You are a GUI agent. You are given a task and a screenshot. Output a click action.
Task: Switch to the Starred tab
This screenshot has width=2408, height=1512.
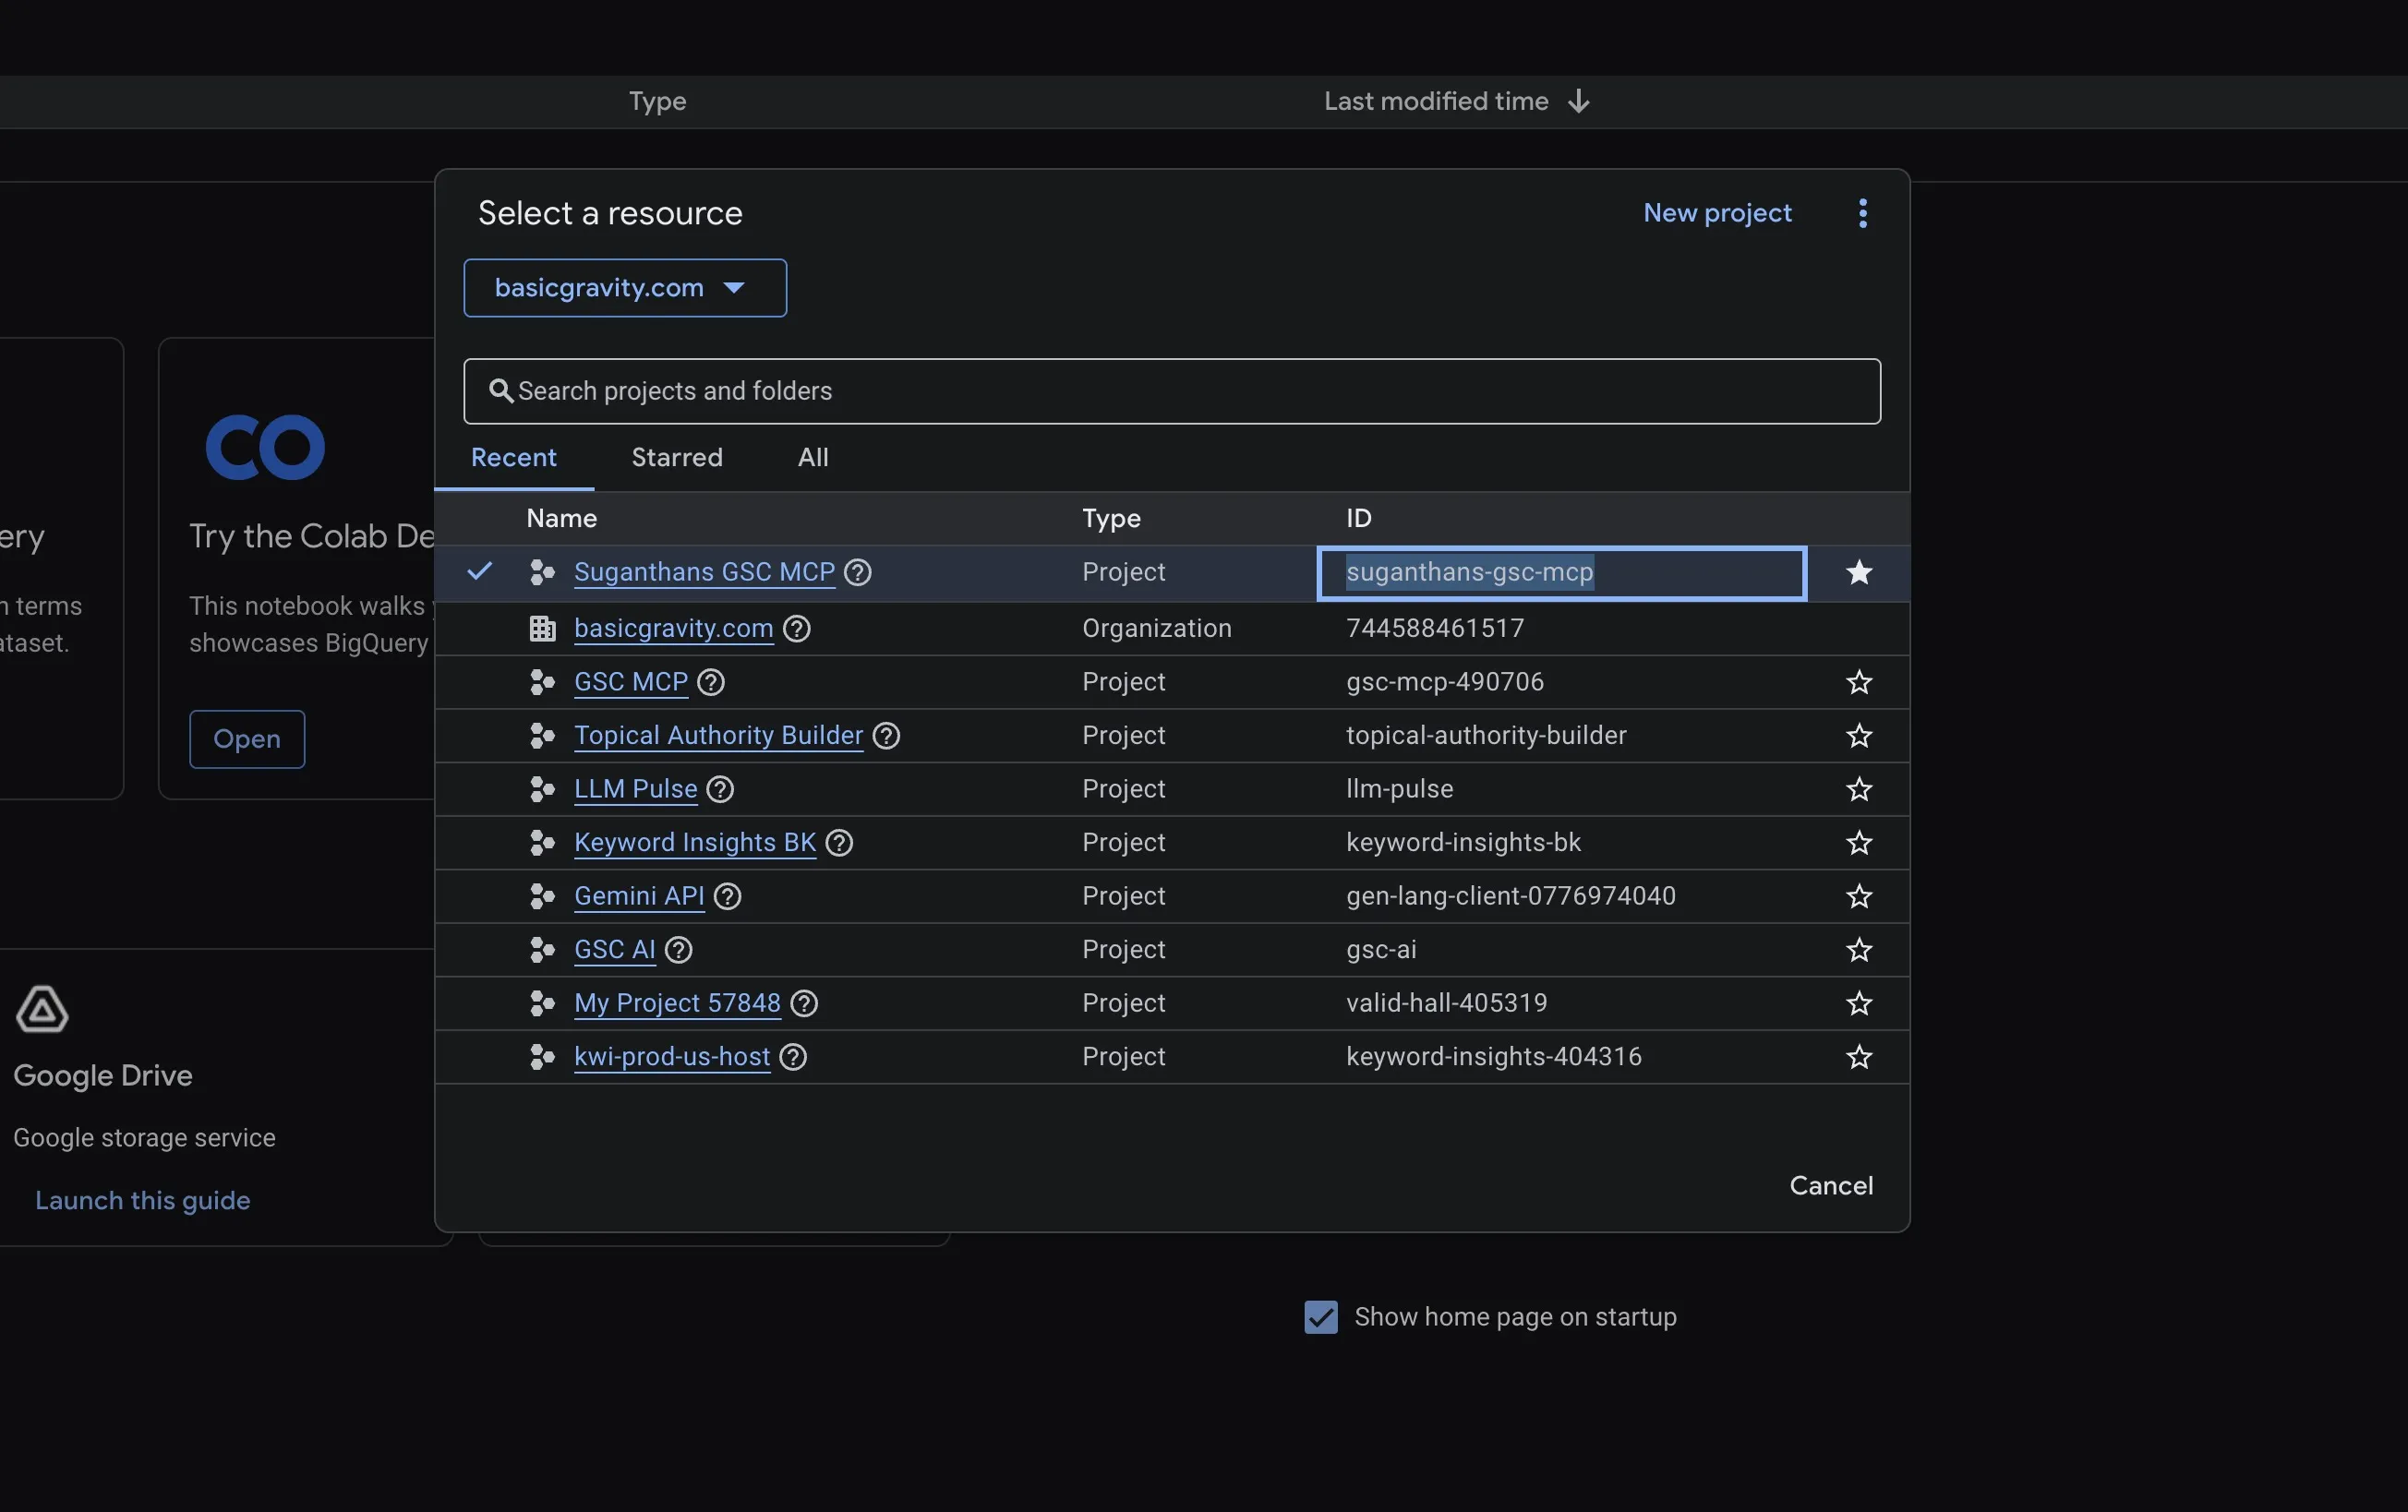(677, 458)
